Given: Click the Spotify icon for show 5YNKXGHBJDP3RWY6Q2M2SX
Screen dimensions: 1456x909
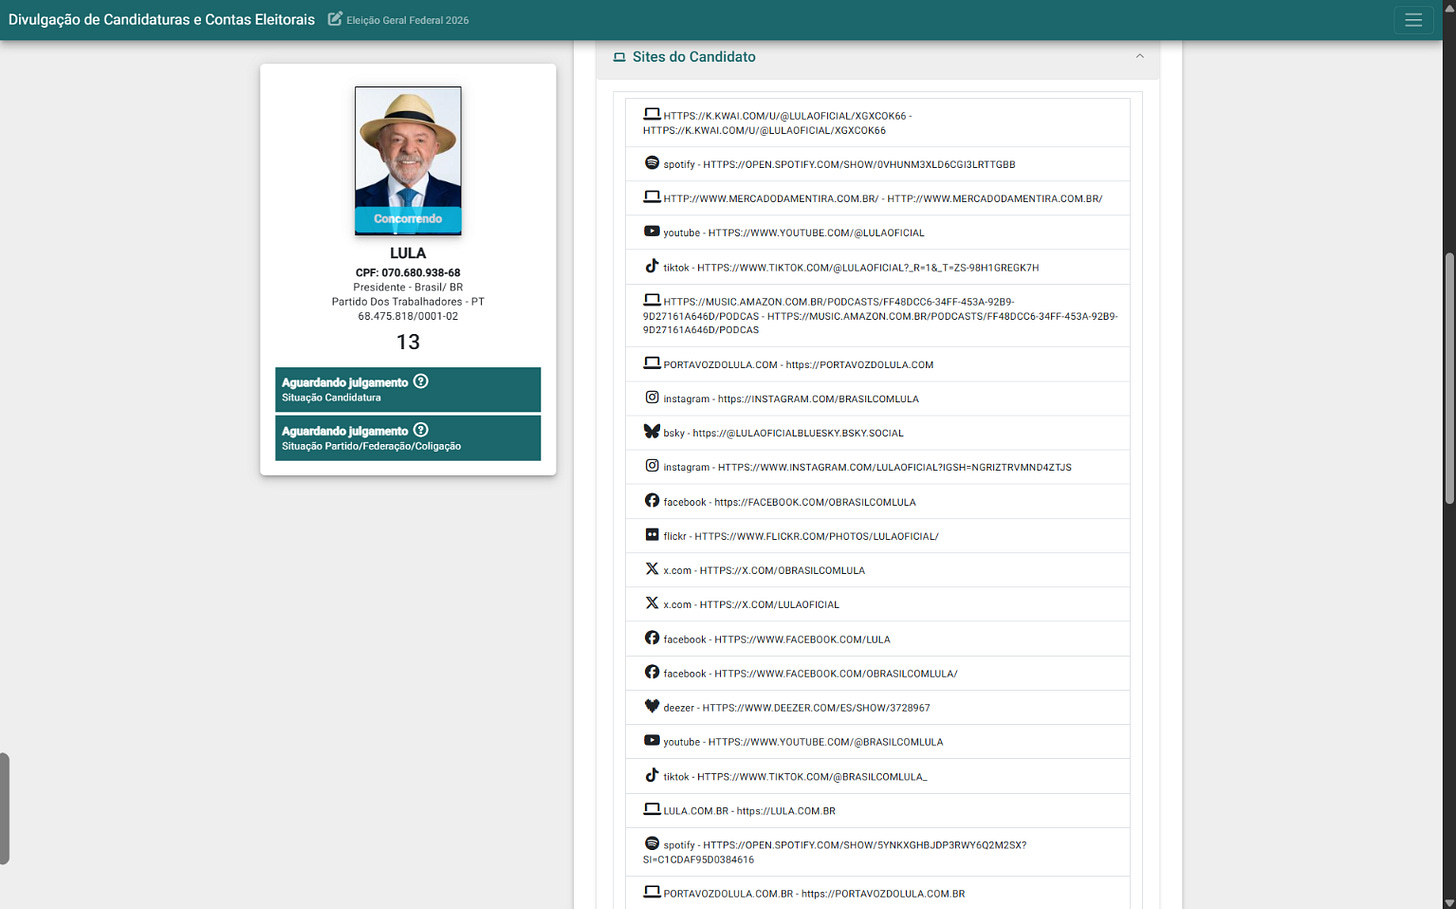Looking at the screenshot, I should coord(652,844).
